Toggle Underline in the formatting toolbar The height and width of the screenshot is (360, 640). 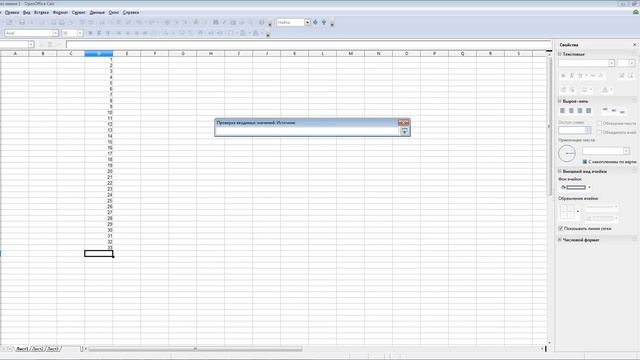[108, 33]
